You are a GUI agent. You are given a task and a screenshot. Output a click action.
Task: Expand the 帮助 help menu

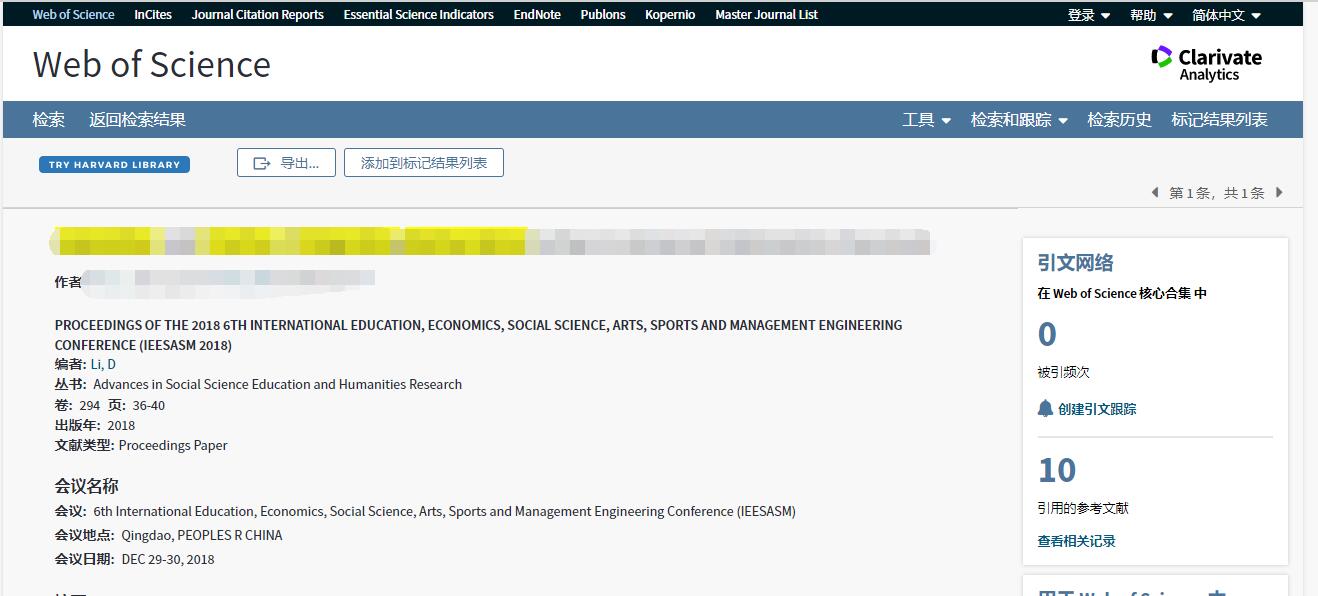click(1150, 15)
